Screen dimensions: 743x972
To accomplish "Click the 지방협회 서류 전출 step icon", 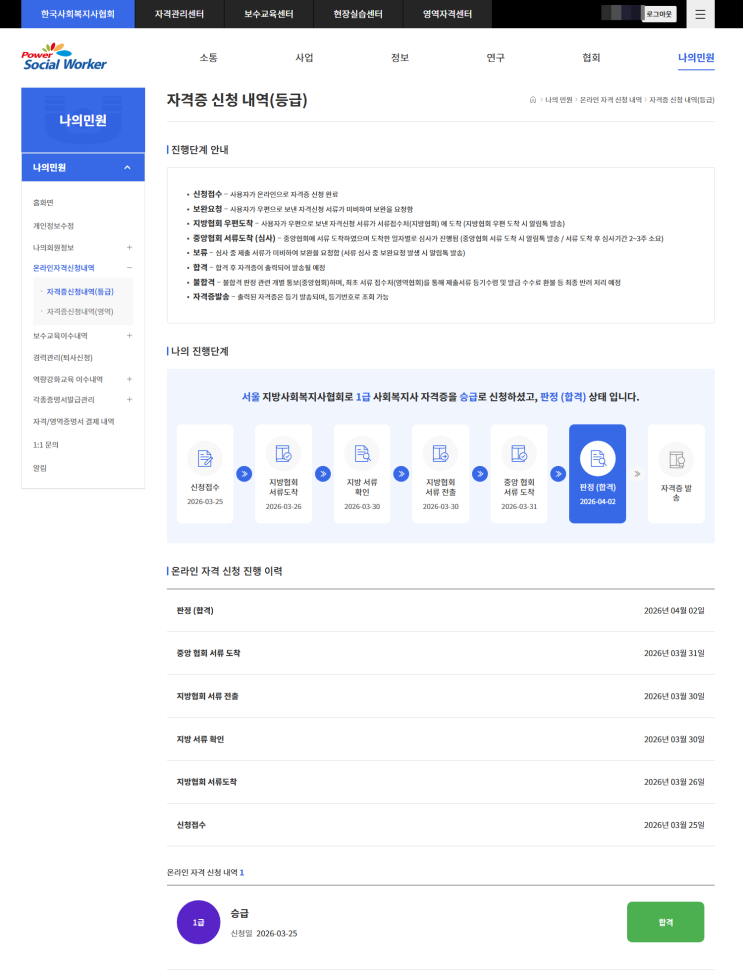I will pyautogui.click(x=441, y=454).
